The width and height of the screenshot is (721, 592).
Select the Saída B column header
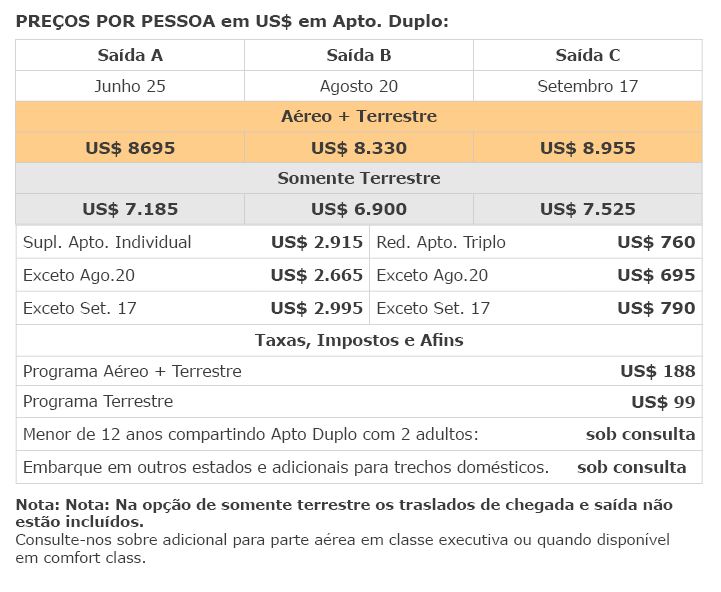(359, 55)
